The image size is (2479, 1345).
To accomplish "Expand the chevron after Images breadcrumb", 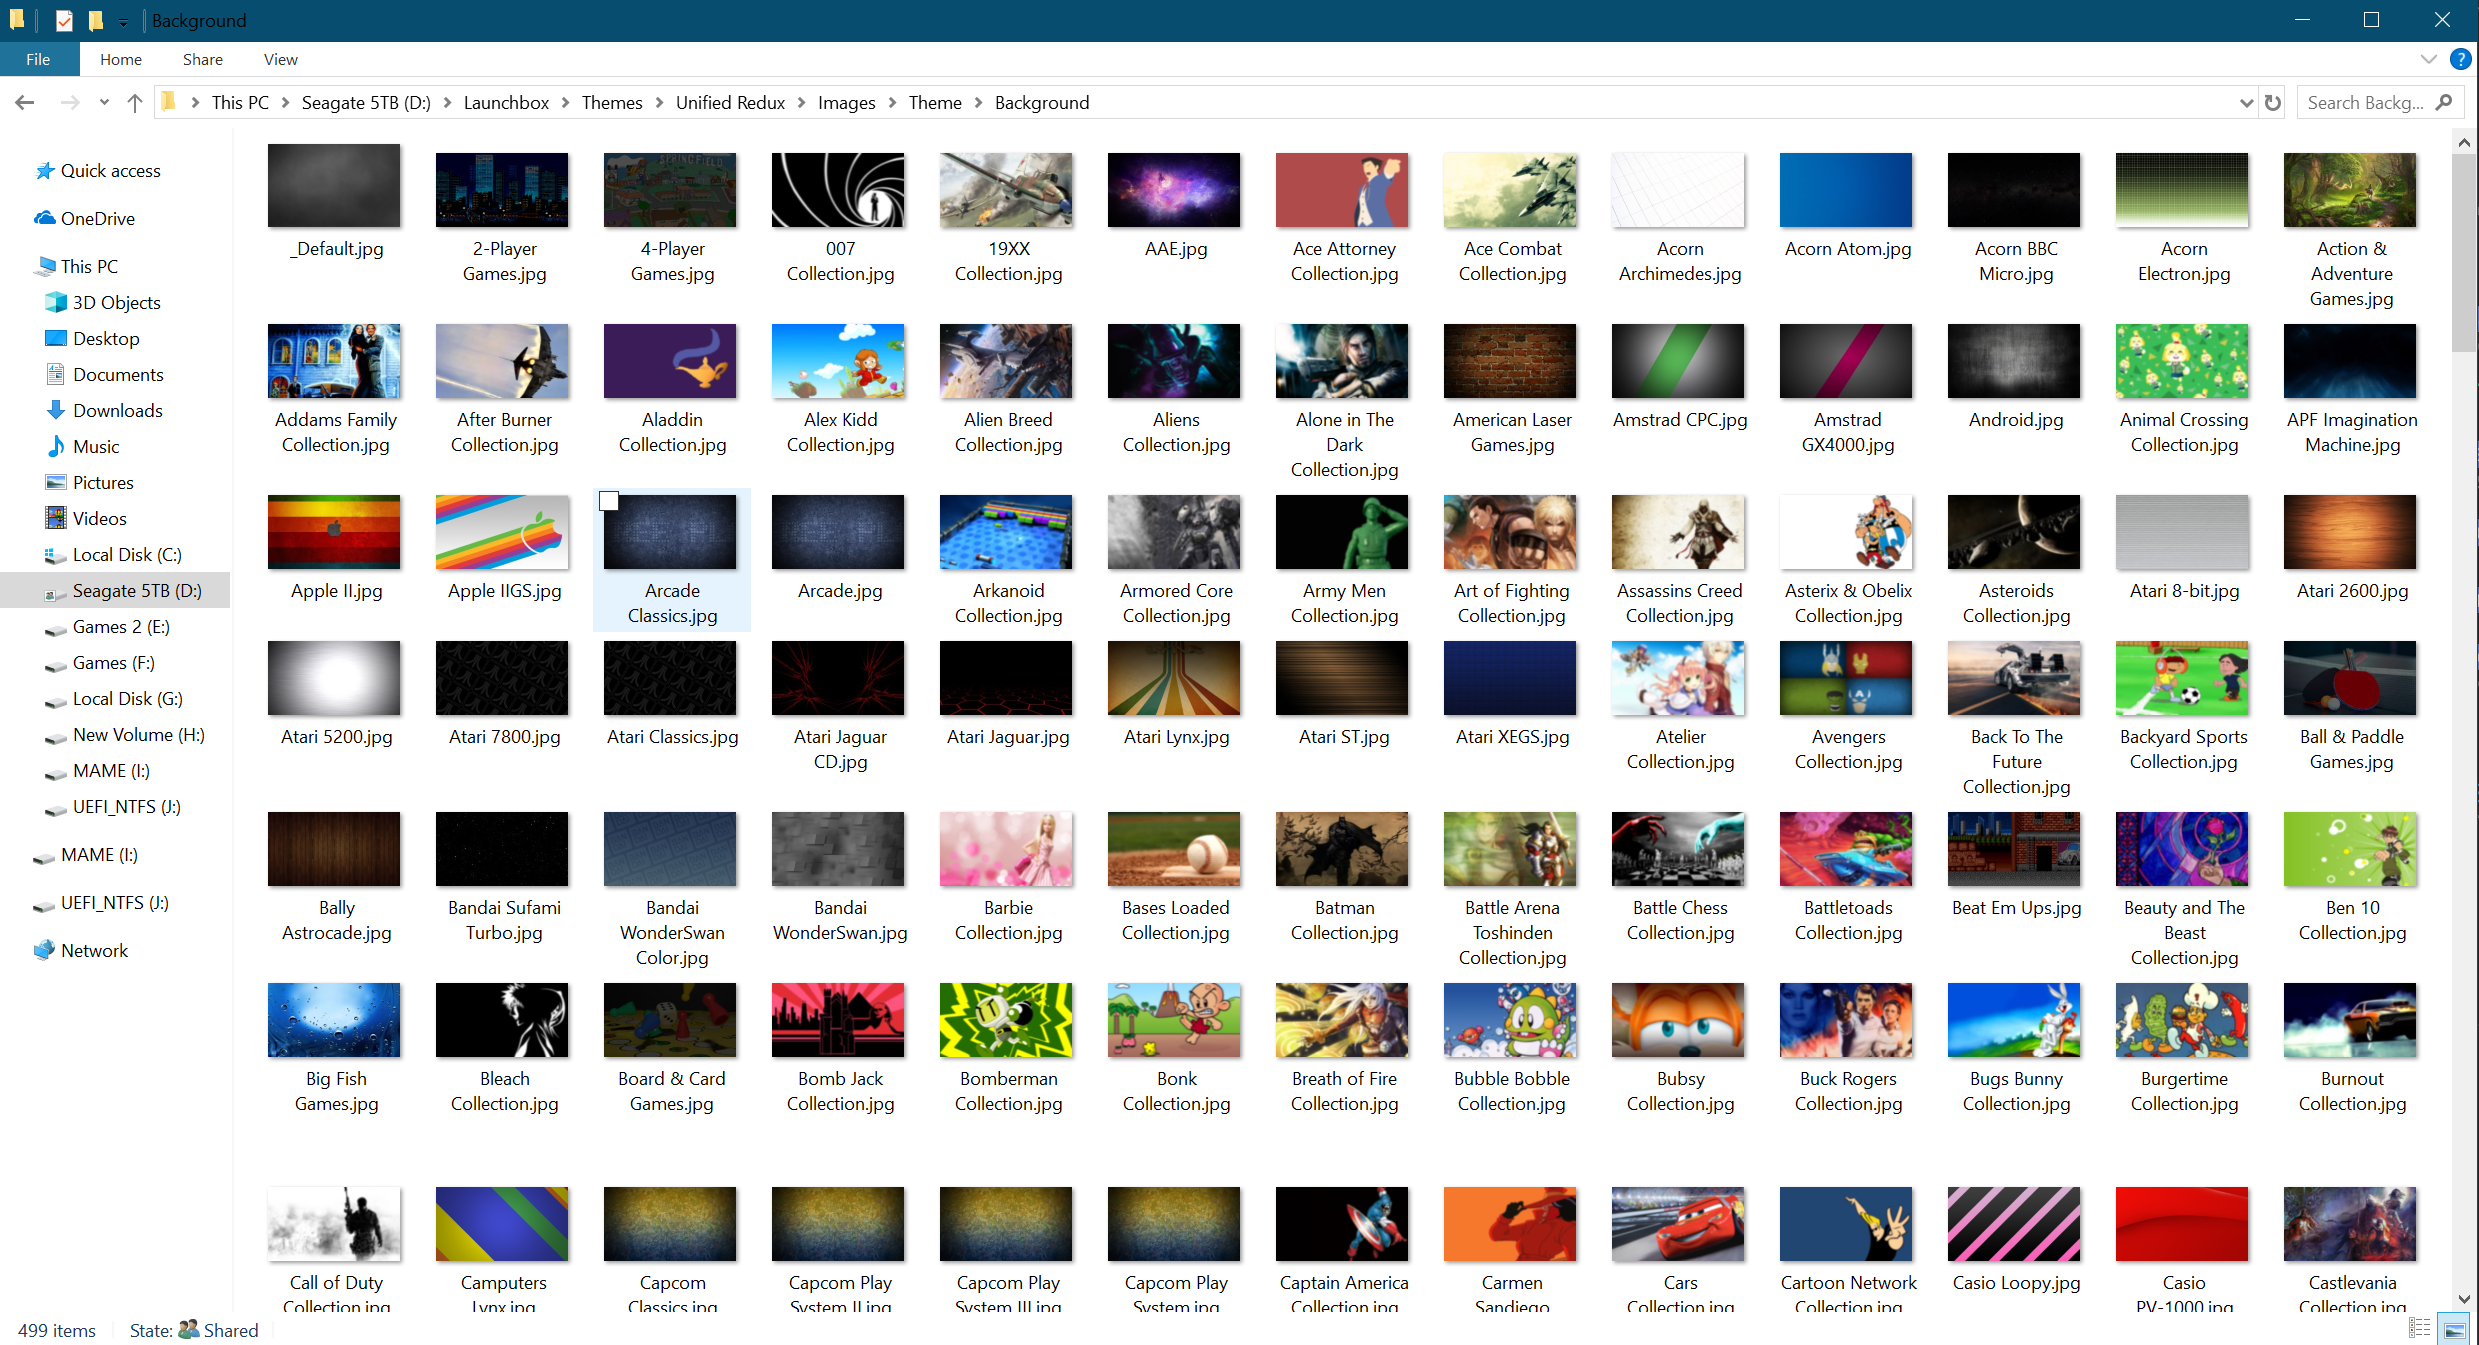I will pyautogui.click(x=892, y=102).
